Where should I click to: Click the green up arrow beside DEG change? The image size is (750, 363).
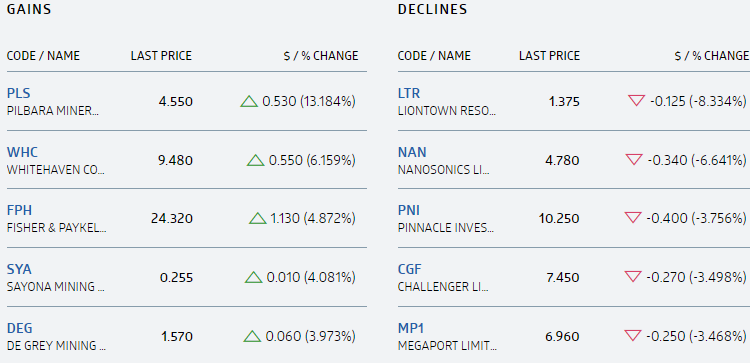(x=252, y=336)
